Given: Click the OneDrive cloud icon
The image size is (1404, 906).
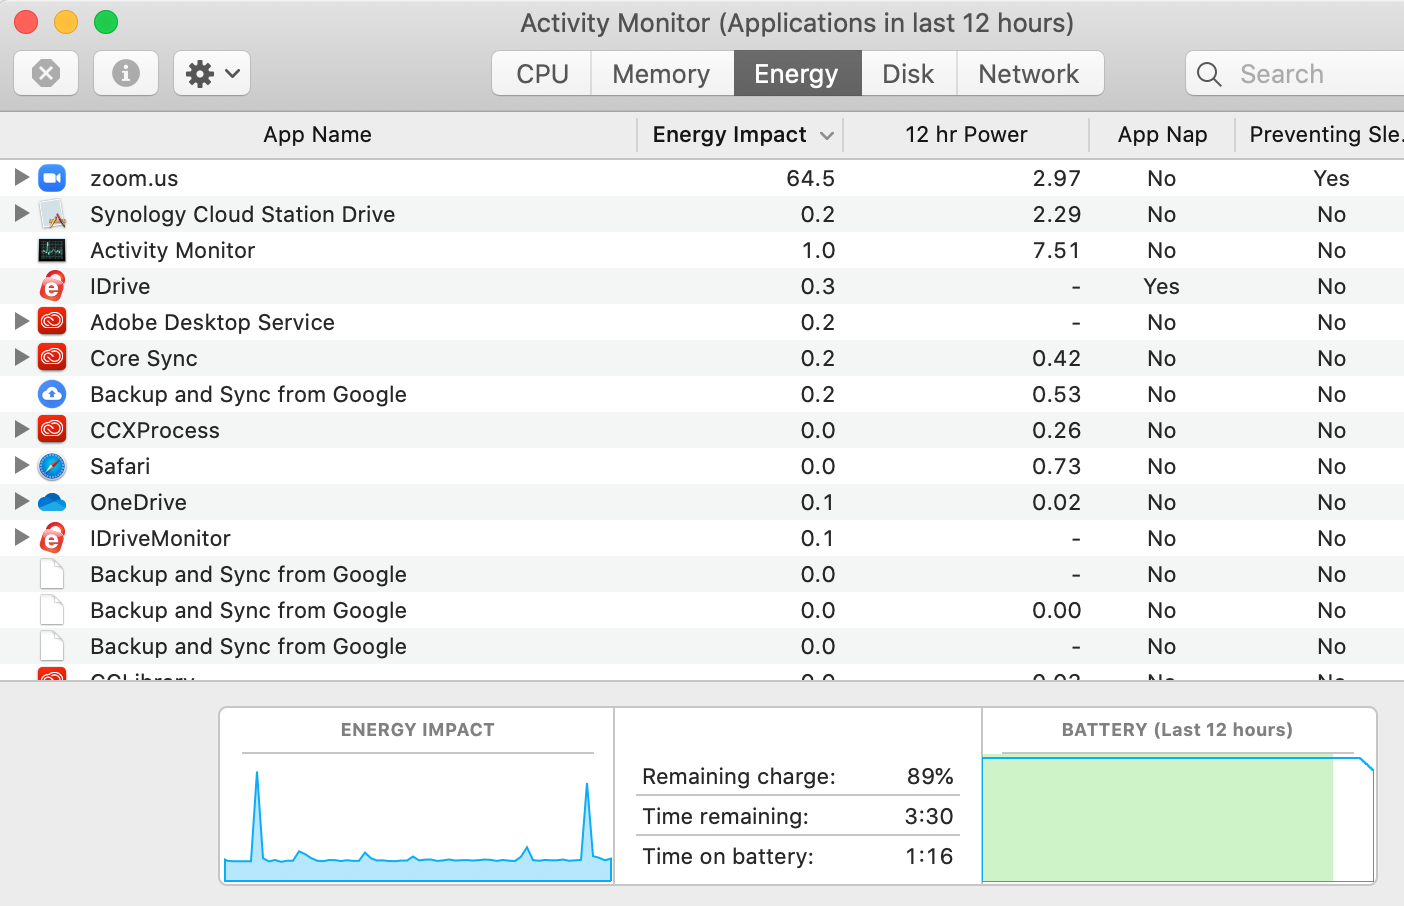Looking at the screenshot, I should coord(52,502).
